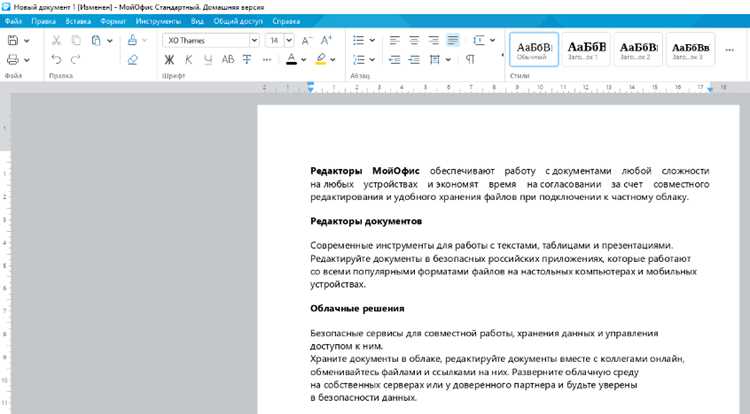Toggle bold Ж formatting
750x414 pixels.
coord(169,60)
